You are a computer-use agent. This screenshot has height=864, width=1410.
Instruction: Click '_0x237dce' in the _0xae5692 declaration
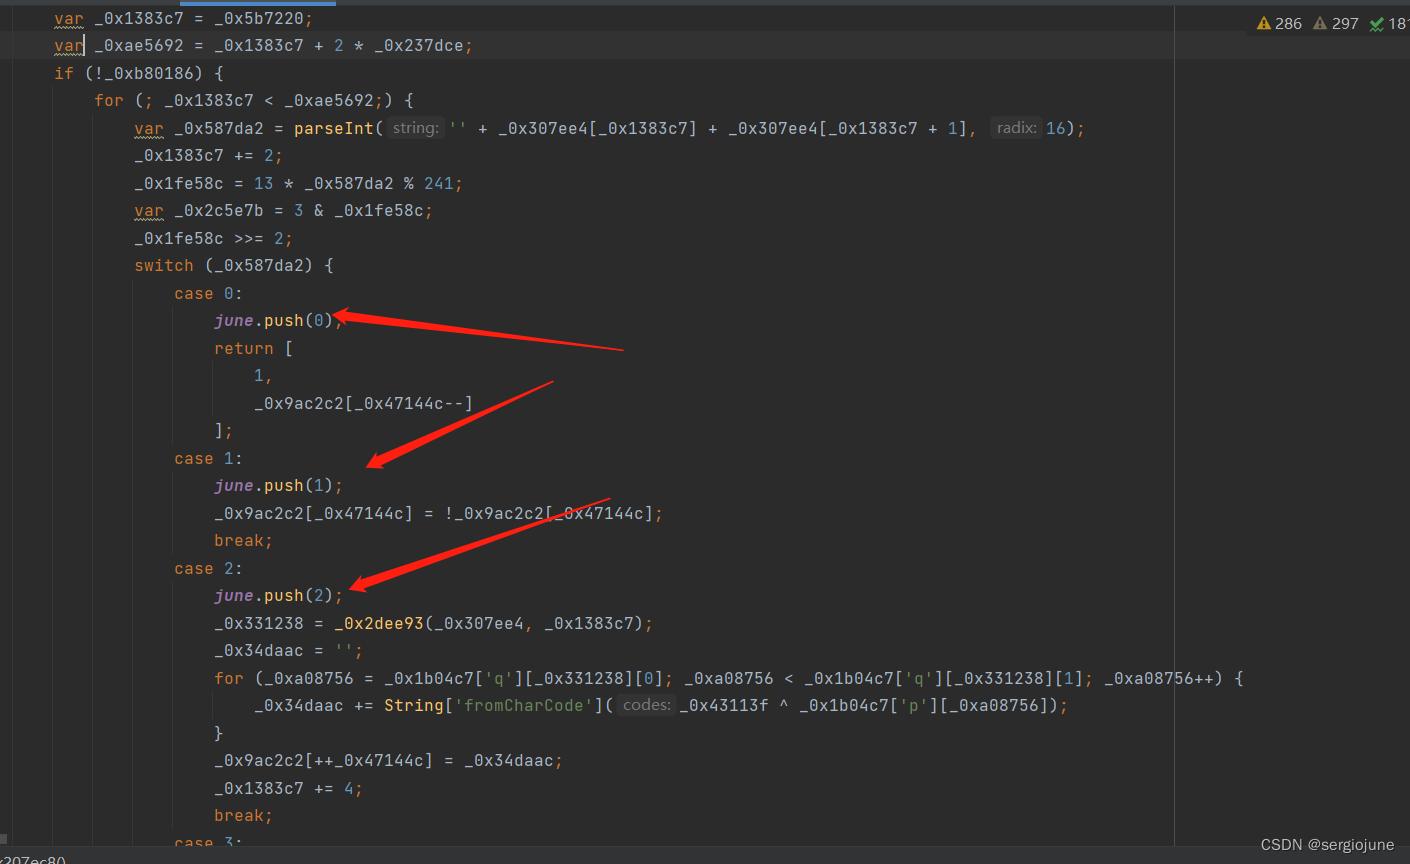419,46
